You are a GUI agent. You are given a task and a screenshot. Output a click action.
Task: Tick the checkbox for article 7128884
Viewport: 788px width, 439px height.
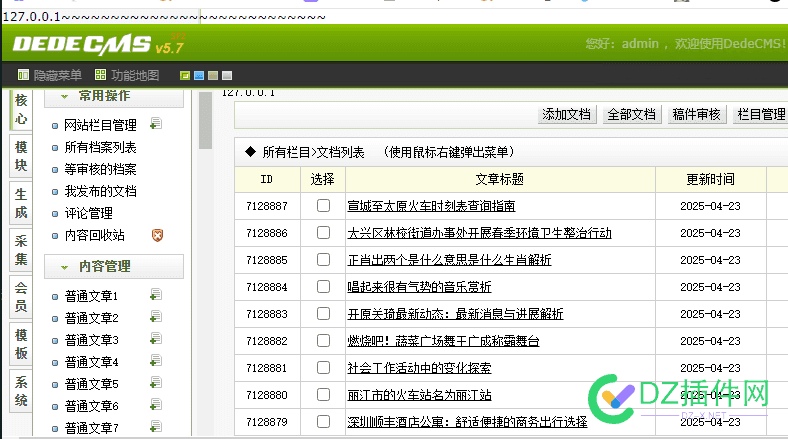pos(323,287)
